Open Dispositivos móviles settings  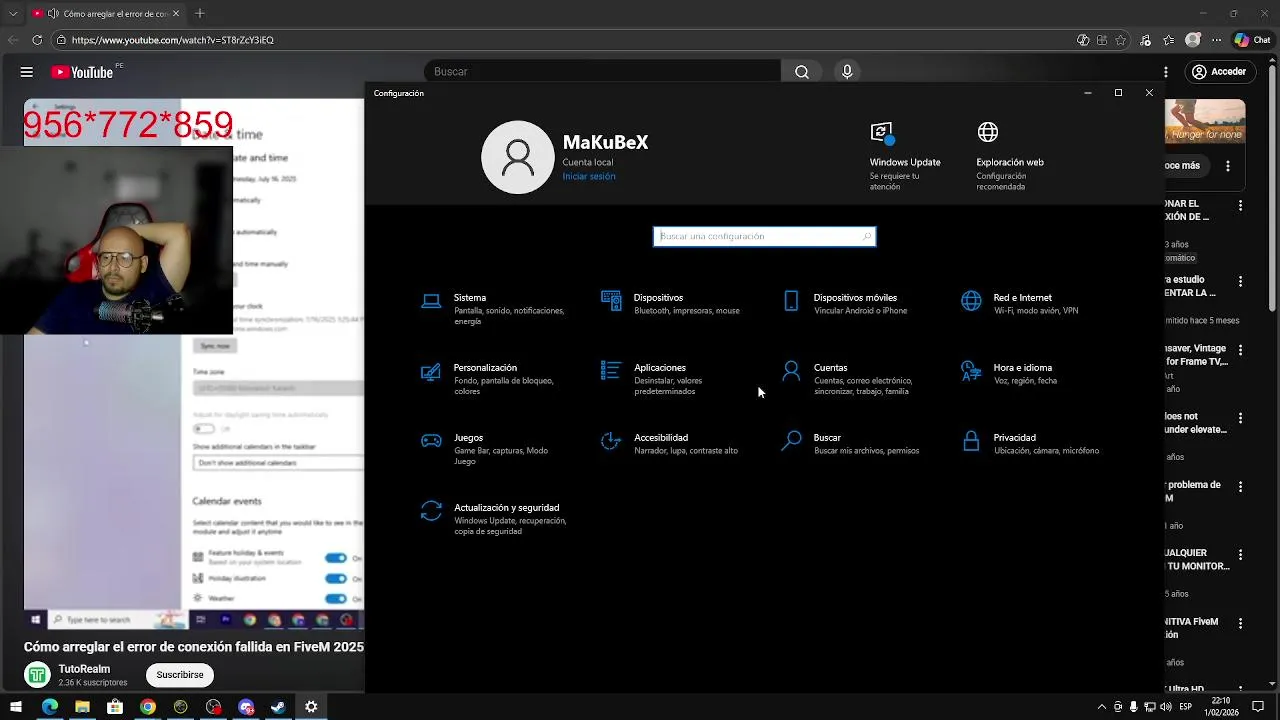pyautogui.click(x=846, y=303)
